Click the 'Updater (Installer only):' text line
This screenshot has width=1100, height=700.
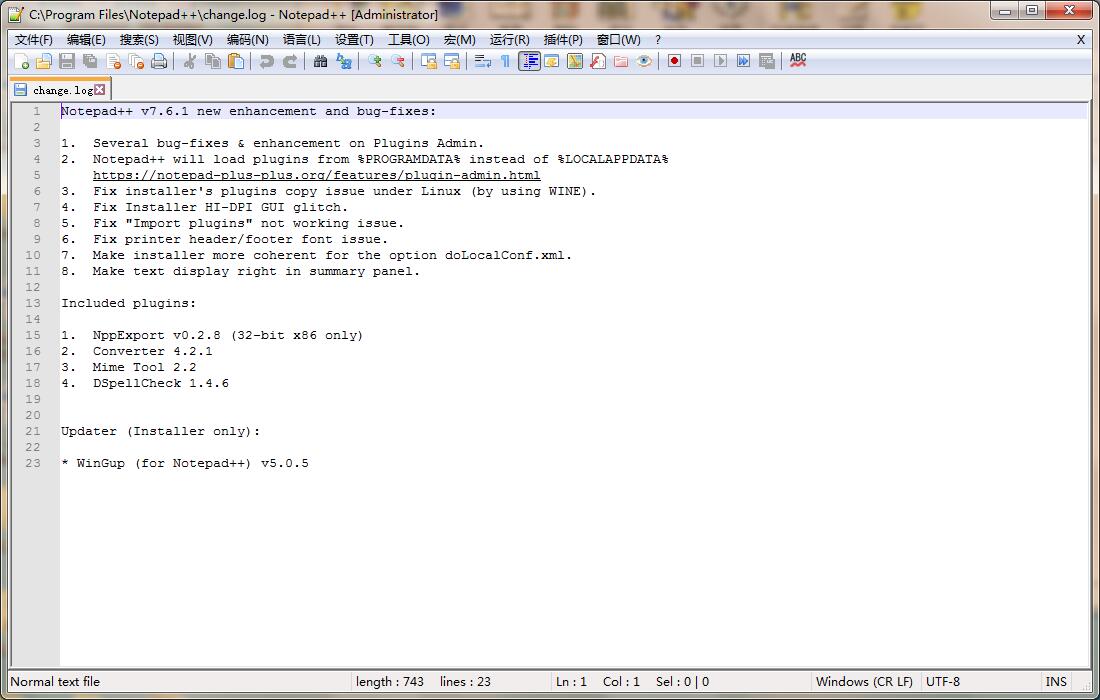161,431
